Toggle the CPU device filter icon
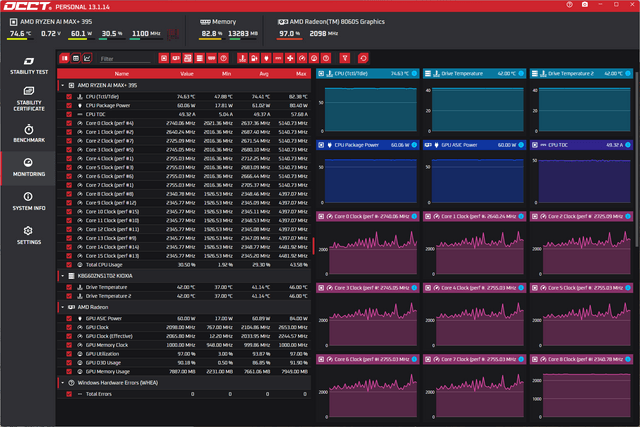 pos(164,58)
